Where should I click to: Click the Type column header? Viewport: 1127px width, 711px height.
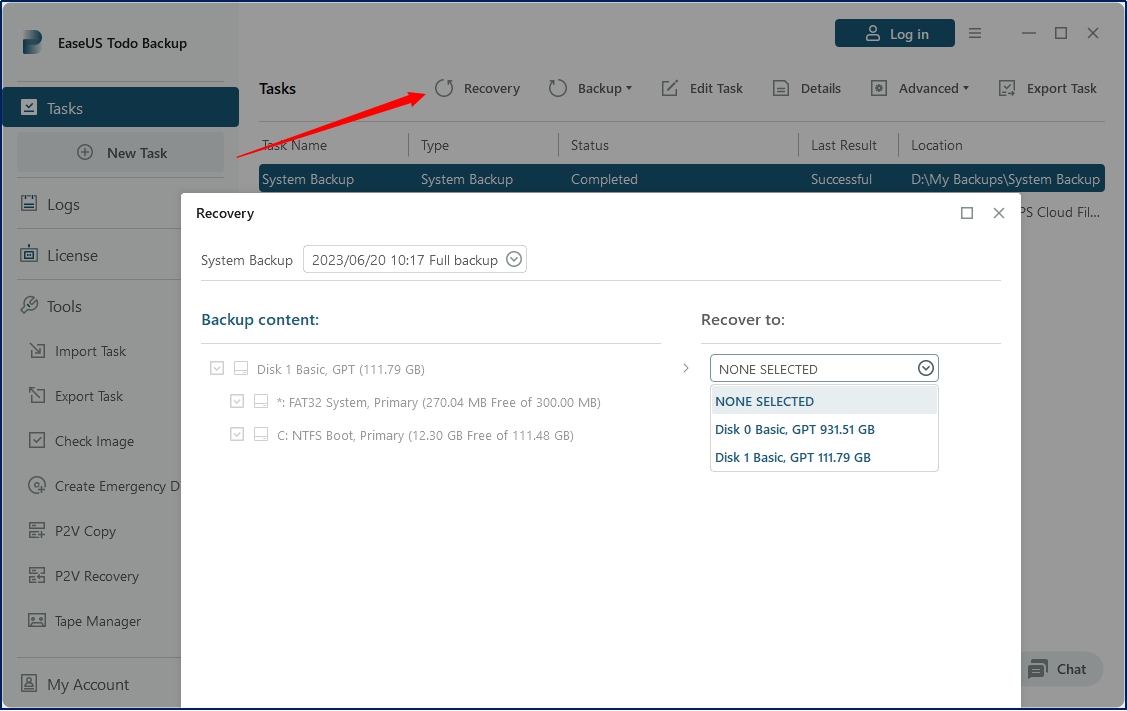click(x=435, y=145)
